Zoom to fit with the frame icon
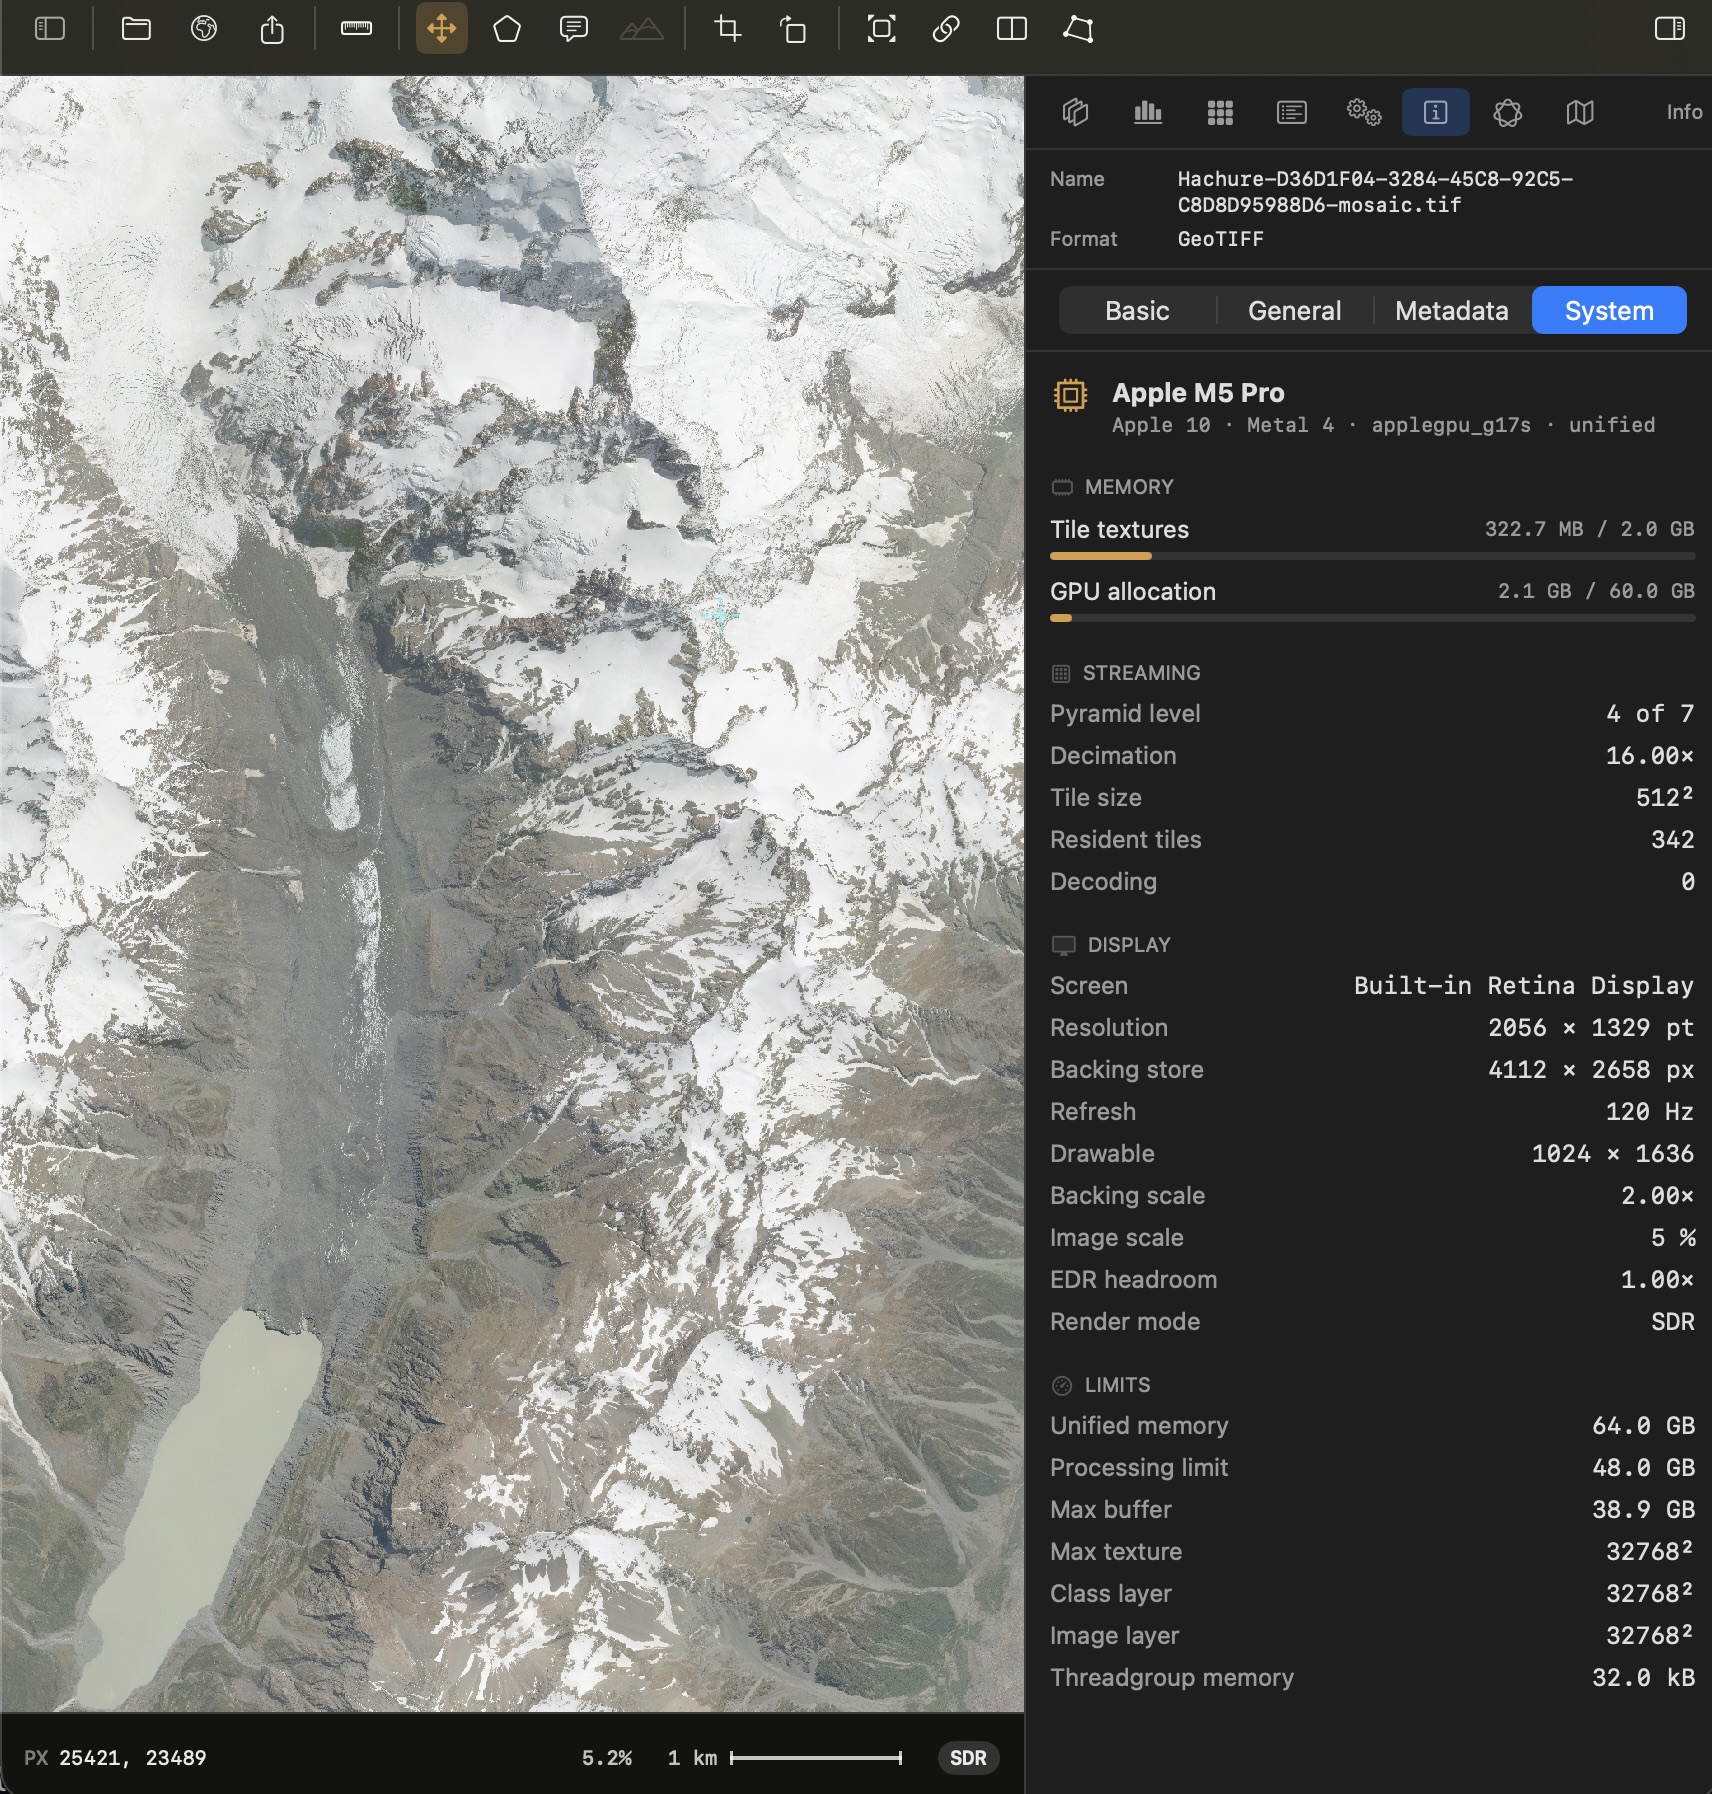The width and height of the screenshot is (1712, 1794). click(x=881, y=29)
